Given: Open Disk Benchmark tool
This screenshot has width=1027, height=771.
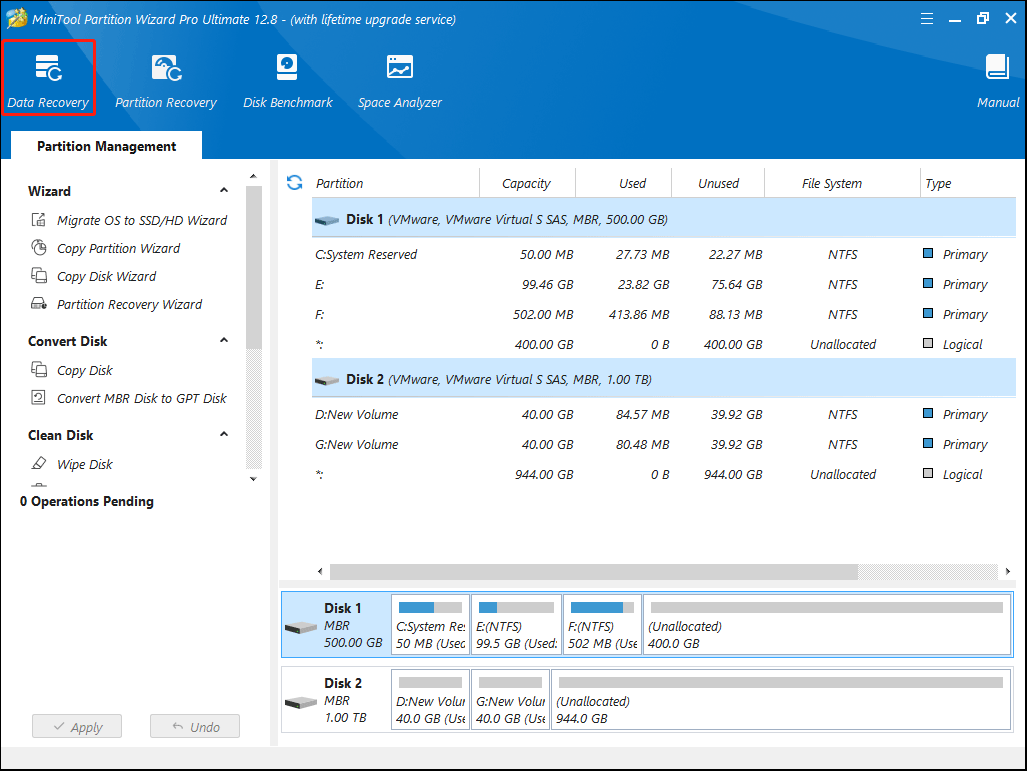Looking at the screenshot, I should tap(288, 81).
